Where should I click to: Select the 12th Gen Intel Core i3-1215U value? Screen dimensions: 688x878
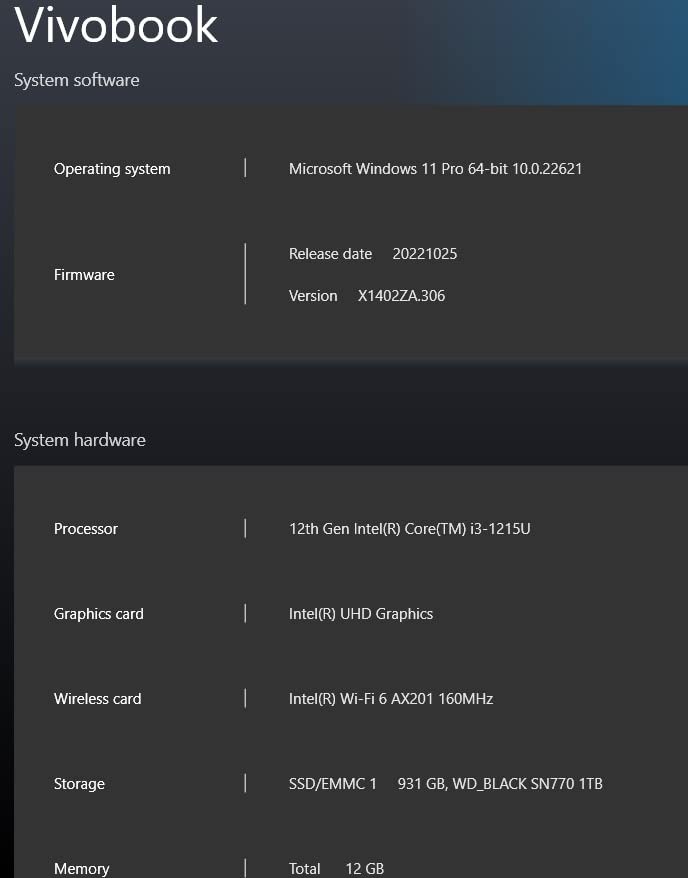click(410, 529)
